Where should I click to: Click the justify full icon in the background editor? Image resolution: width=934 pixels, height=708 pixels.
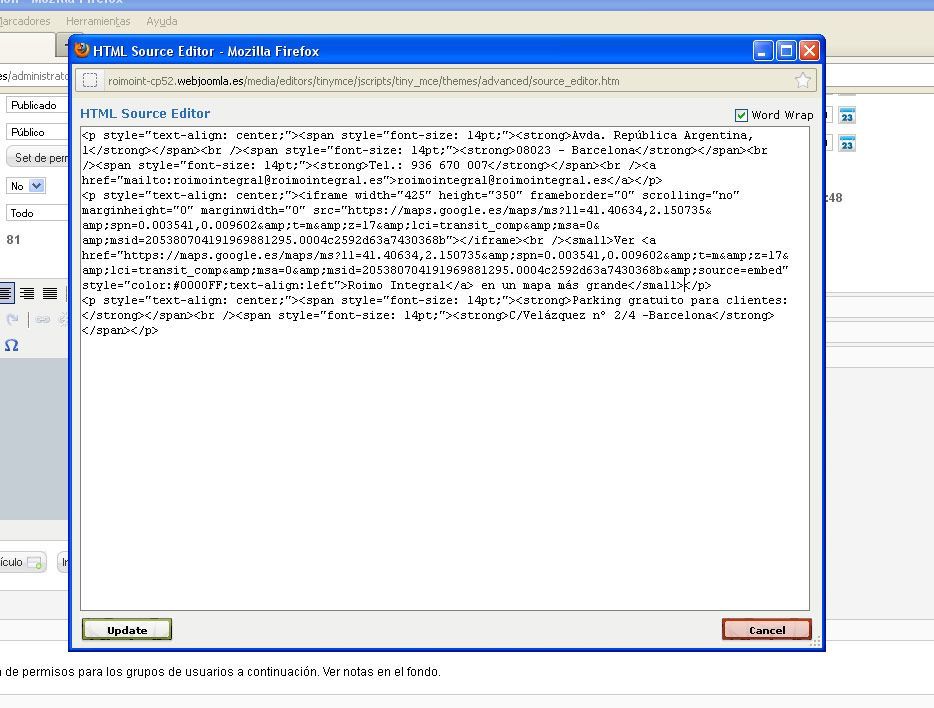(50, 293)
